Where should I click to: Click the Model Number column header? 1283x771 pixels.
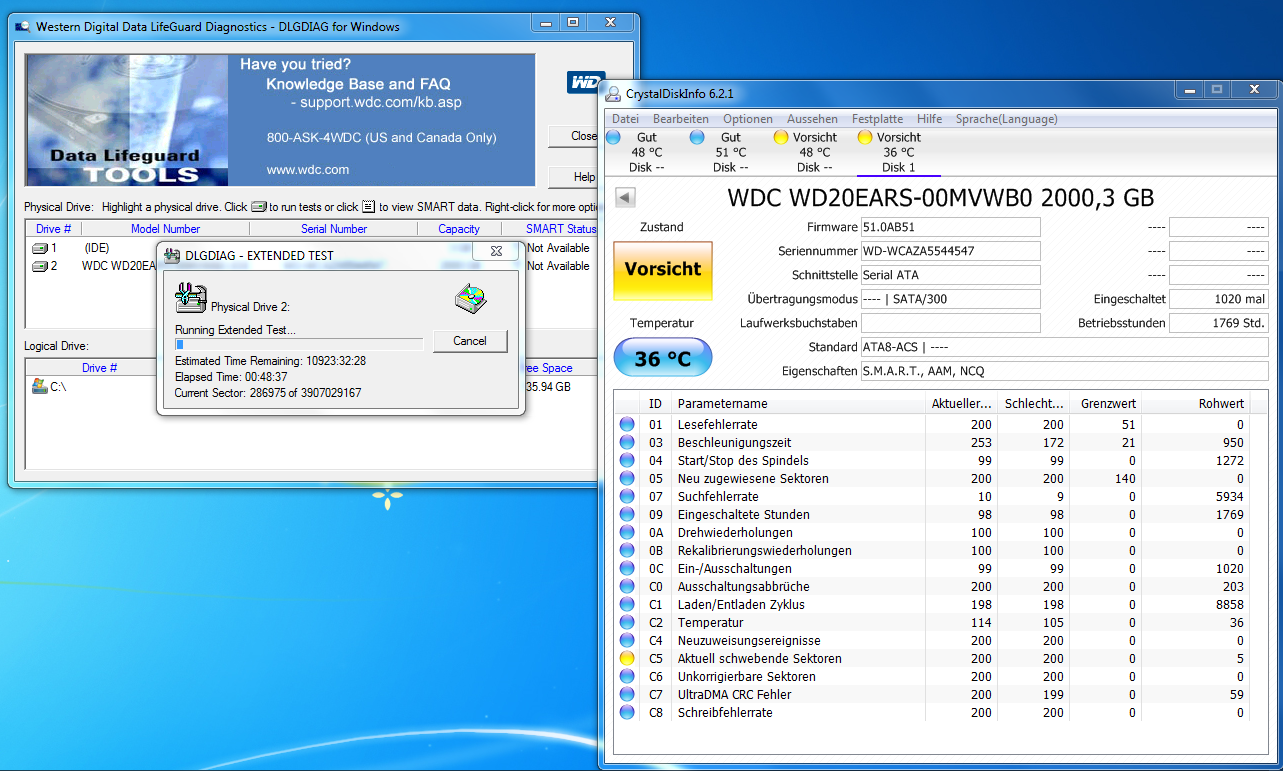pyautogui.click(x=165, y=229)
